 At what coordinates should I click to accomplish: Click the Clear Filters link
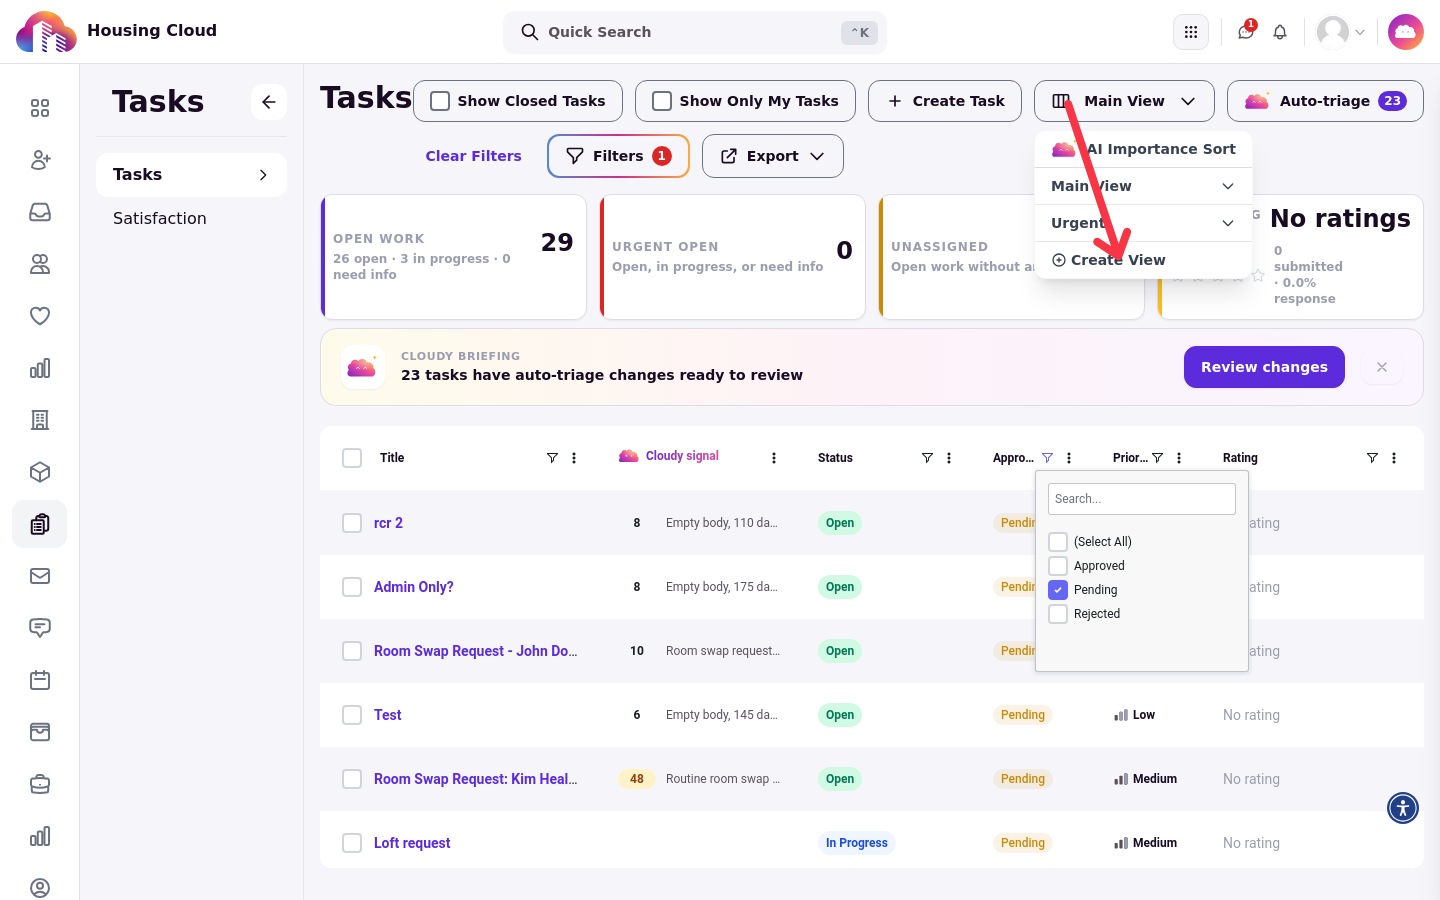tap(473, 156)
